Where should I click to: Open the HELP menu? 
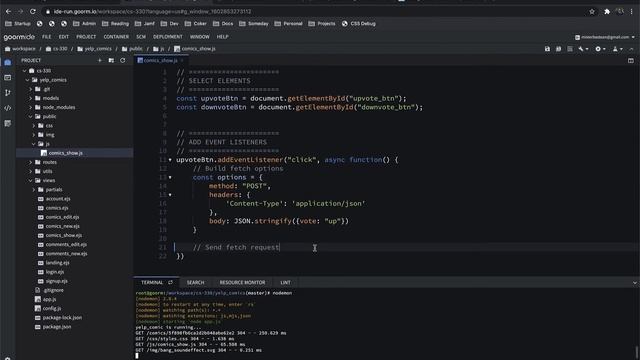[x=222, y=37]
